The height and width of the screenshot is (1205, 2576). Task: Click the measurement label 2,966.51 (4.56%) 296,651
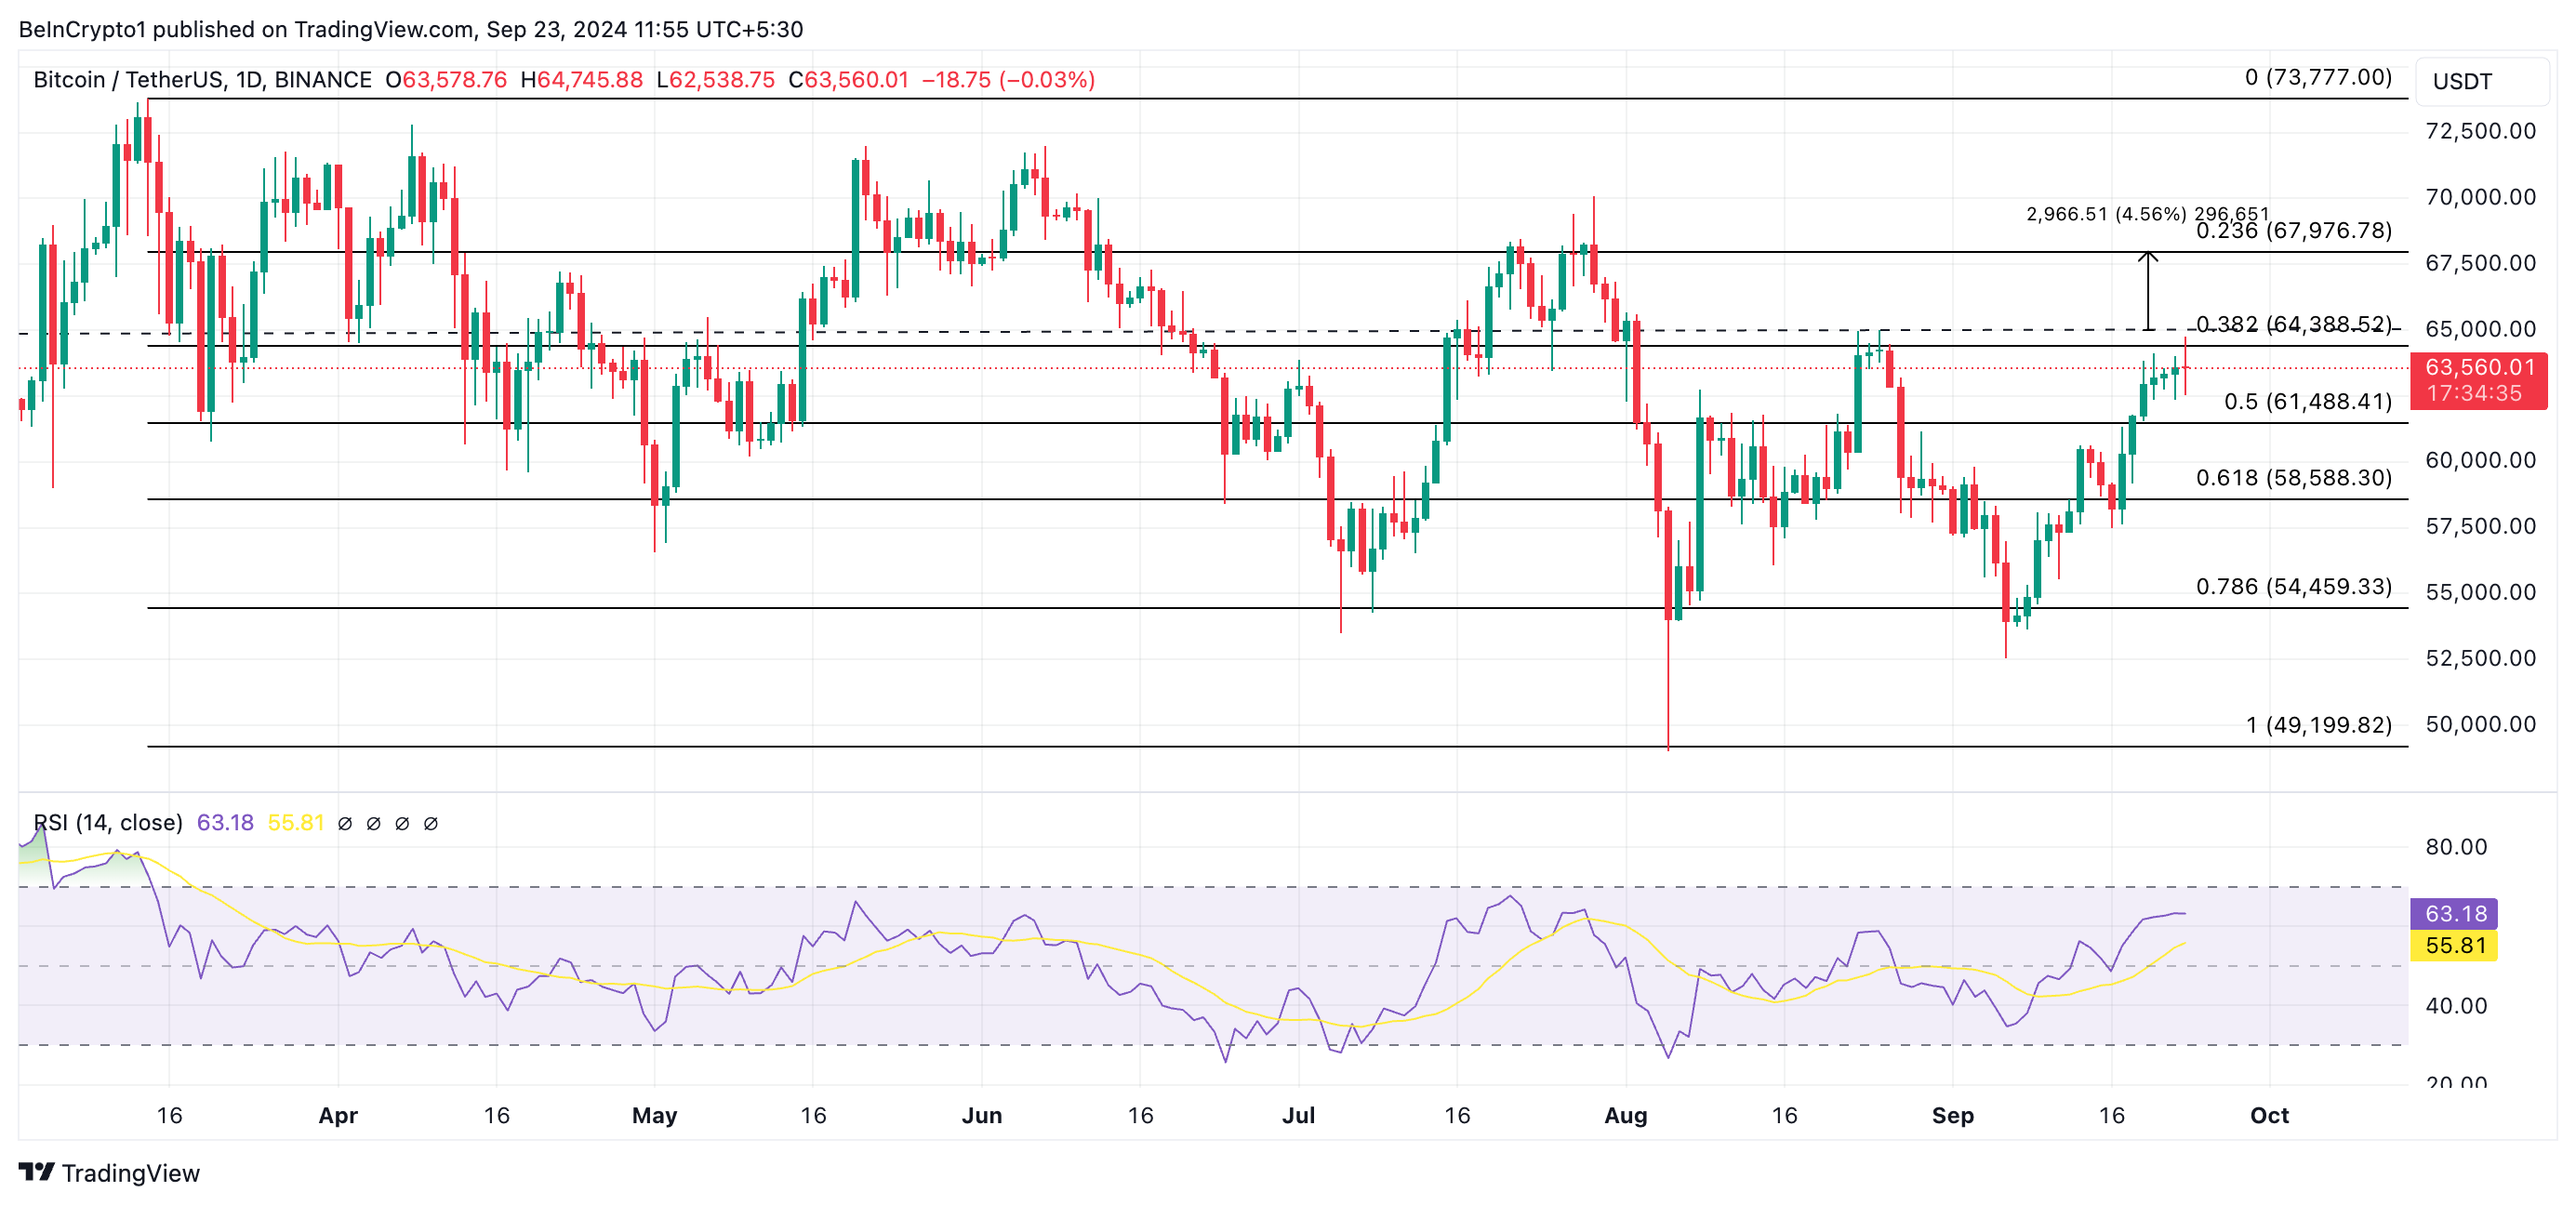tap(2147, 214)
